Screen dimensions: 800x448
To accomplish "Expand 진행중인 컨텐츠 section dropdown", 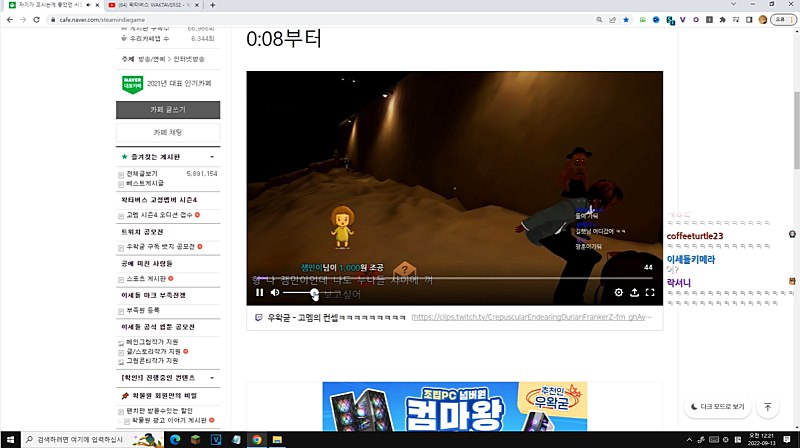I will point(211,378).
